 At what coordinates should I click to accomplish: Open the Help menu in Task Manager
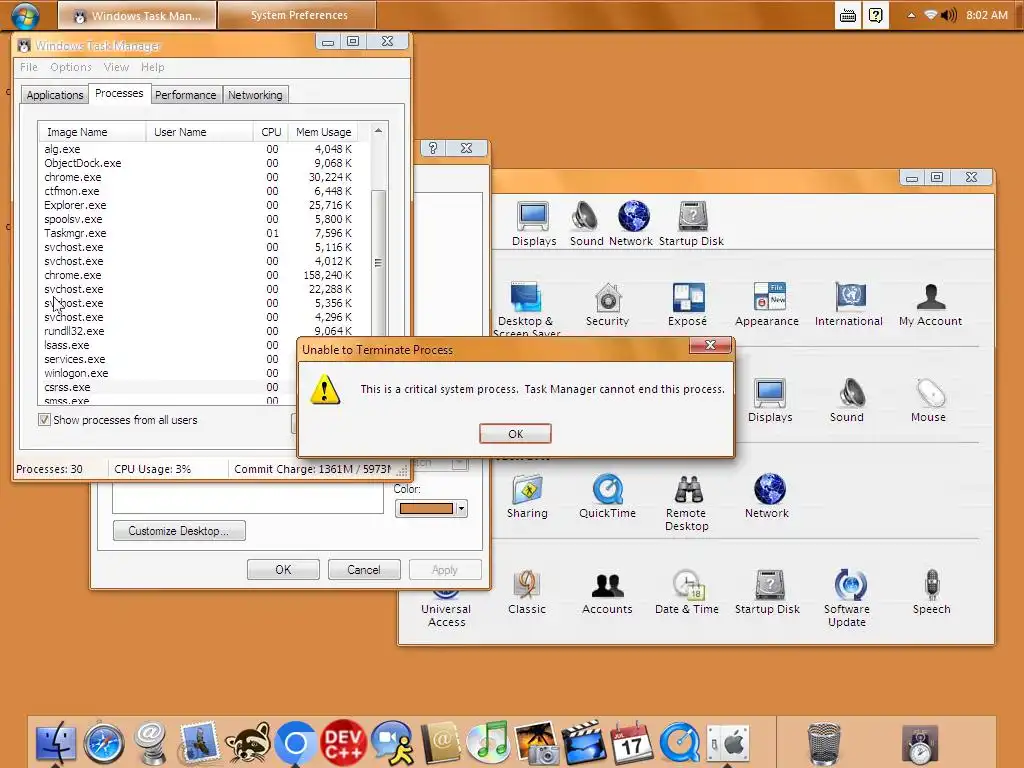[153, 67]
